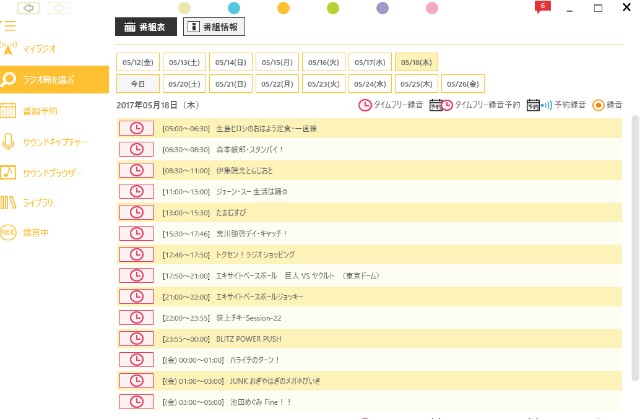Open the red notification badge showing 6
Image resolution: width=640 pixels, height=419 pixels.
pos(542,7)
